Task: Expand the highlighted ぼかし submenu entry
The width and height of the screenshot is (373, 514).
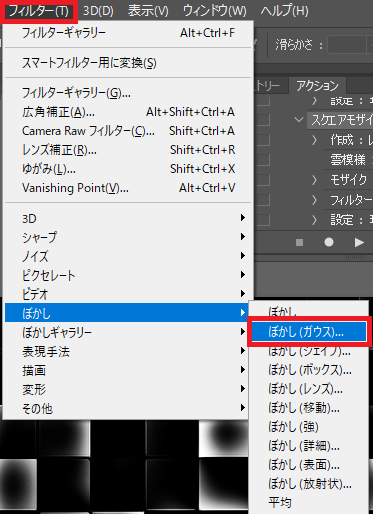Action: (128, 313)
